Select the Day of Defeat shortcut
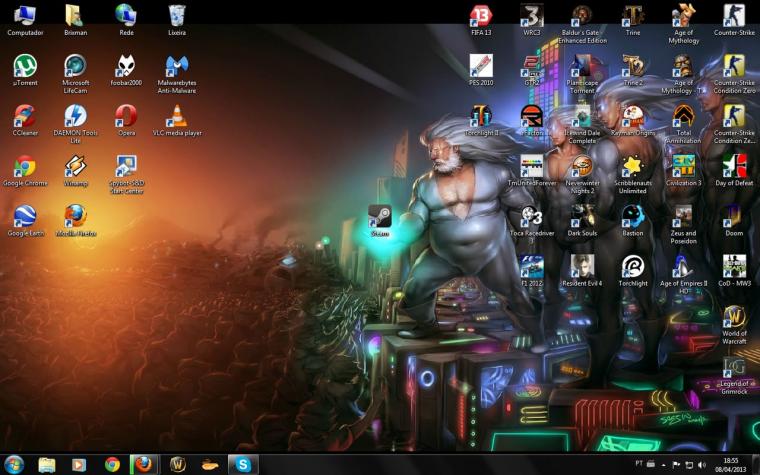This screenshot has height=475, width=760. click(x=734, y=171)
